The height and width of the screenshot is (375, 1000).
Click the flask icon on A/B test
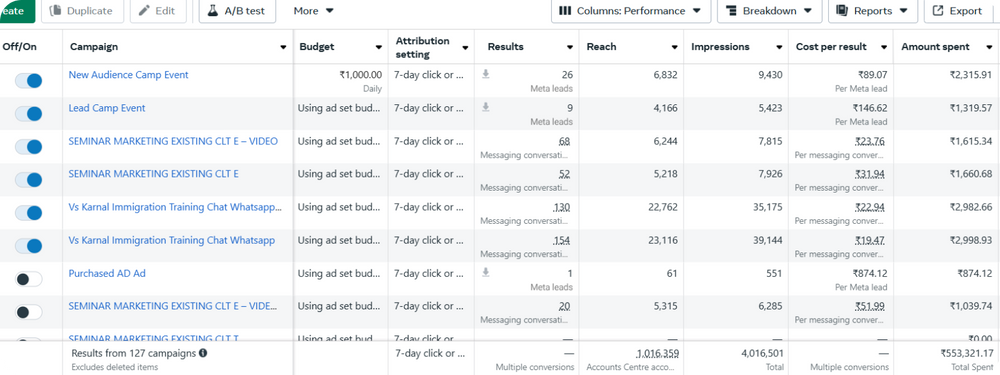[213, 11]
